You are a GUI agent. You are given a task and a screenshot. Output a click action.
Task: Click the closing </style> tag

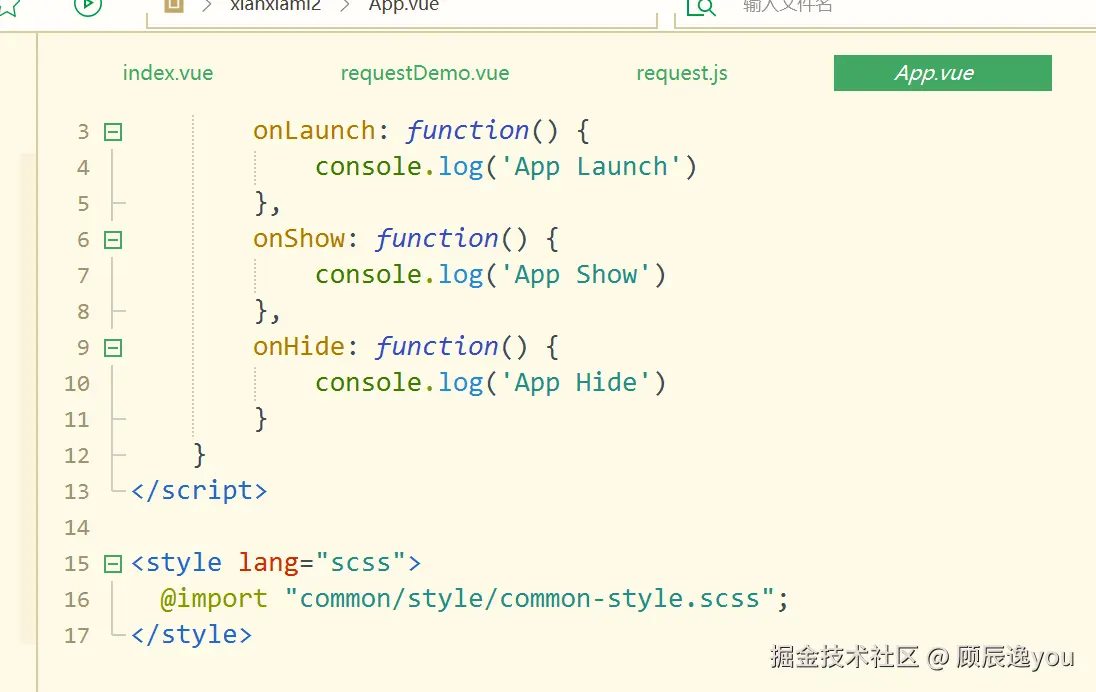[x=192, y=635]
